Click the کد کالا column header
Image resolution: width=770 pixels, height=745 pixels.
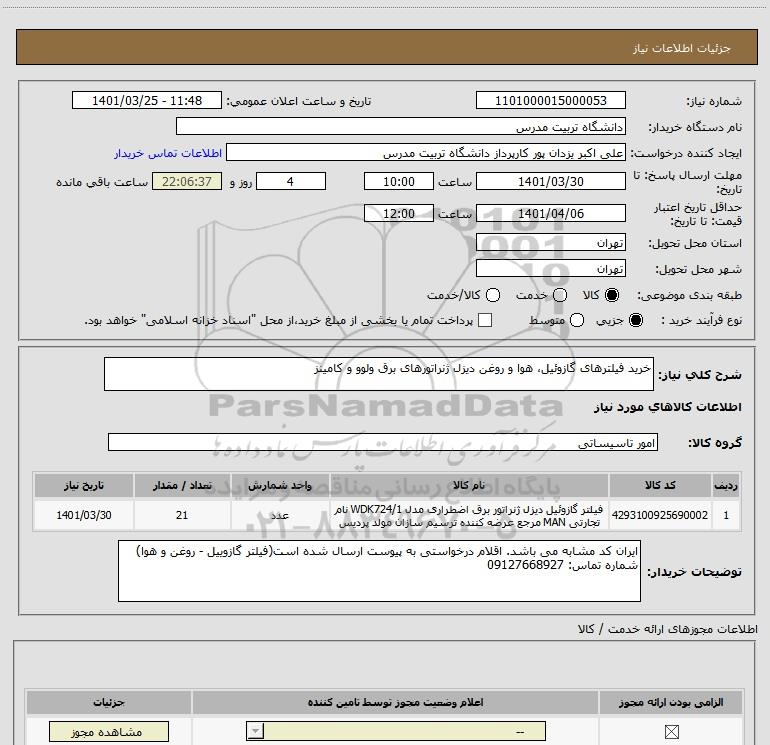click(x=660, y=485)
